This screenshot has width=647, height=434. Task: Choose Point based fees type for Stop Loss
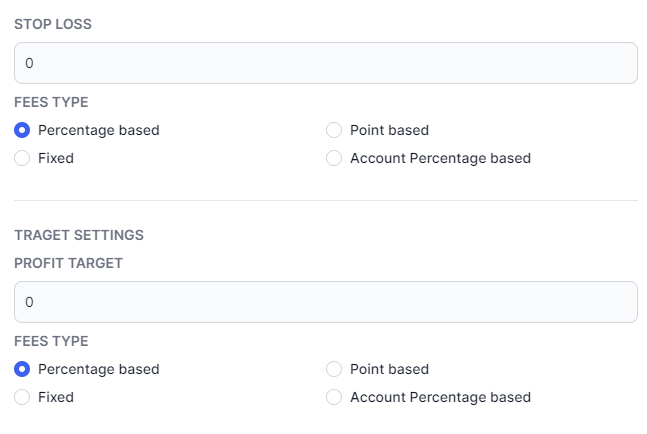[x=334, y=130]
